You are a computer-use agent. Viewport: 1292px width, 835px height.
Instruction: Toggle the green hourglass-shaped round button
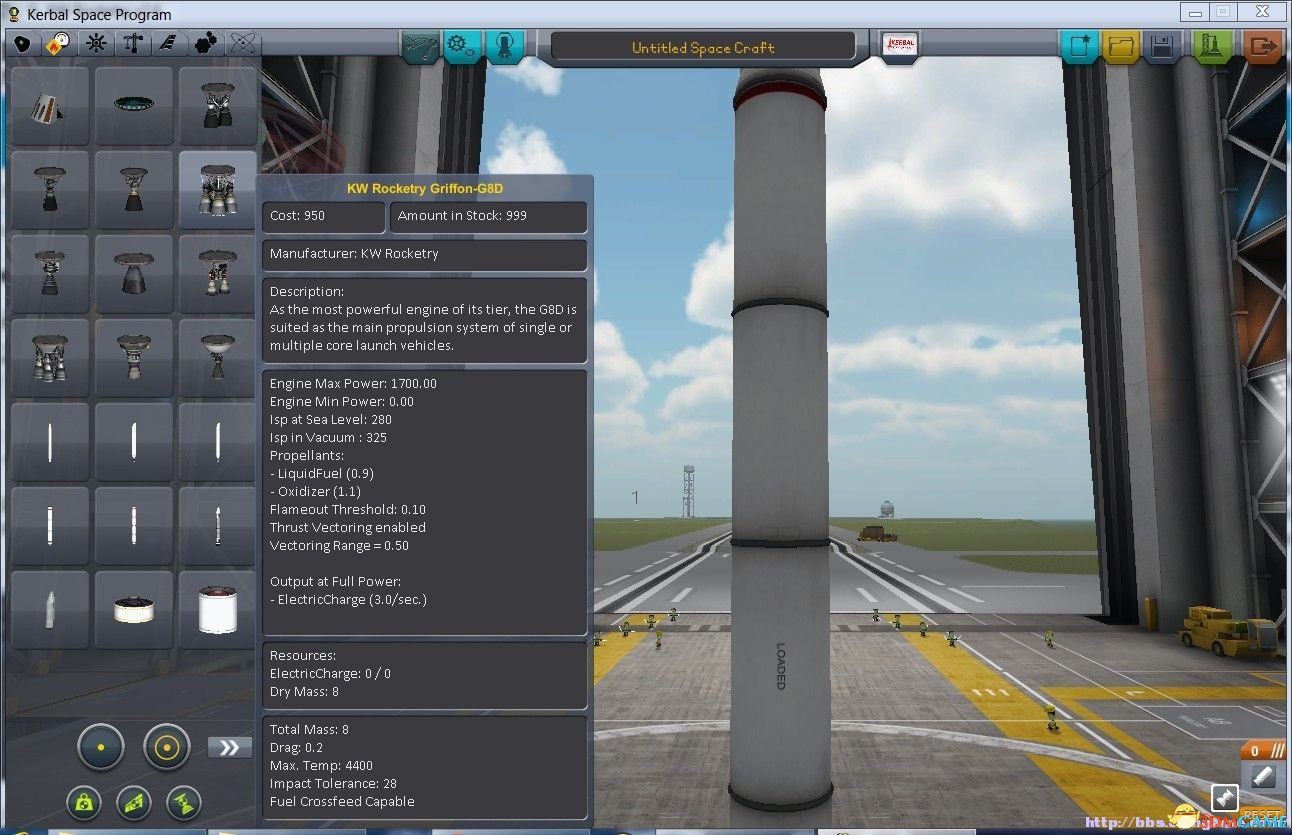click(x=183, y=802)
